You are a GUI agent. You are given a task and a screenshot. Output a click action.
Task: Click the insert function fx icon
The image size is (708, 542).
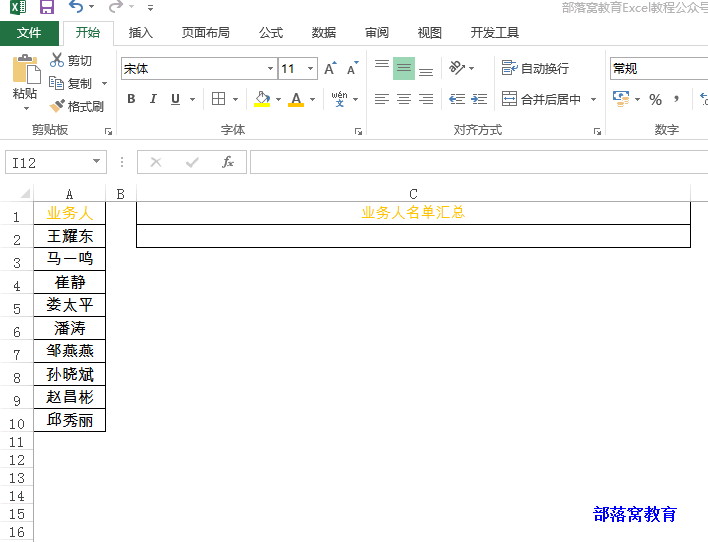(x=228, y=162)
